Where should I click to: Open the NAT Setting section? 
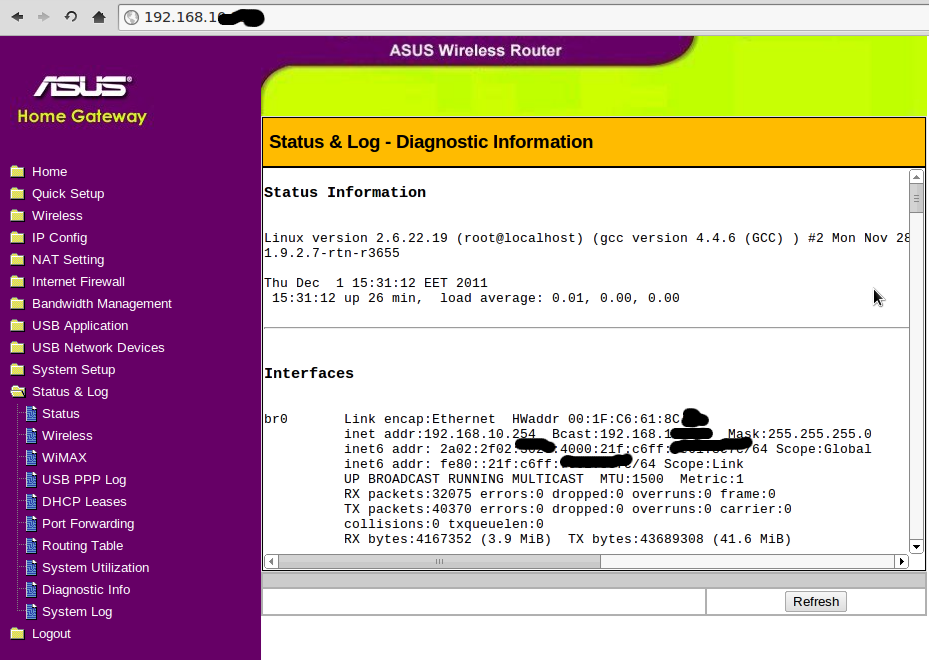coord(68,259)
